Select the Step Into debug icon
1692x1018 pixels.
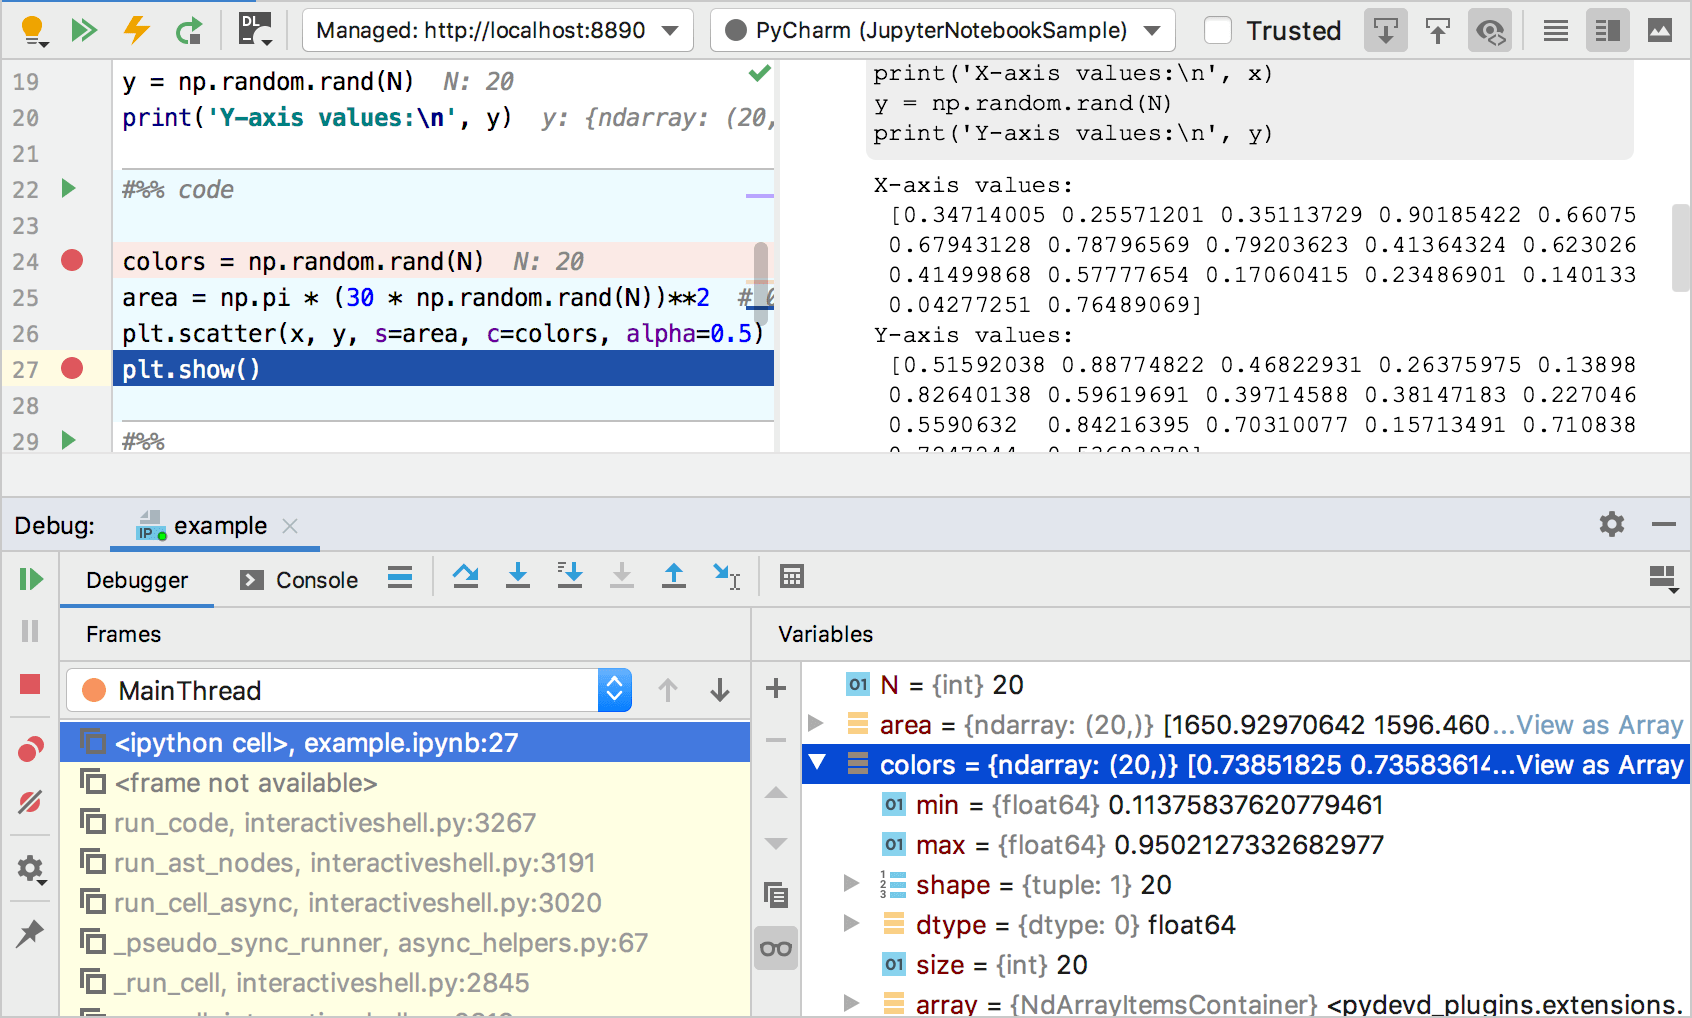point(518,577)
